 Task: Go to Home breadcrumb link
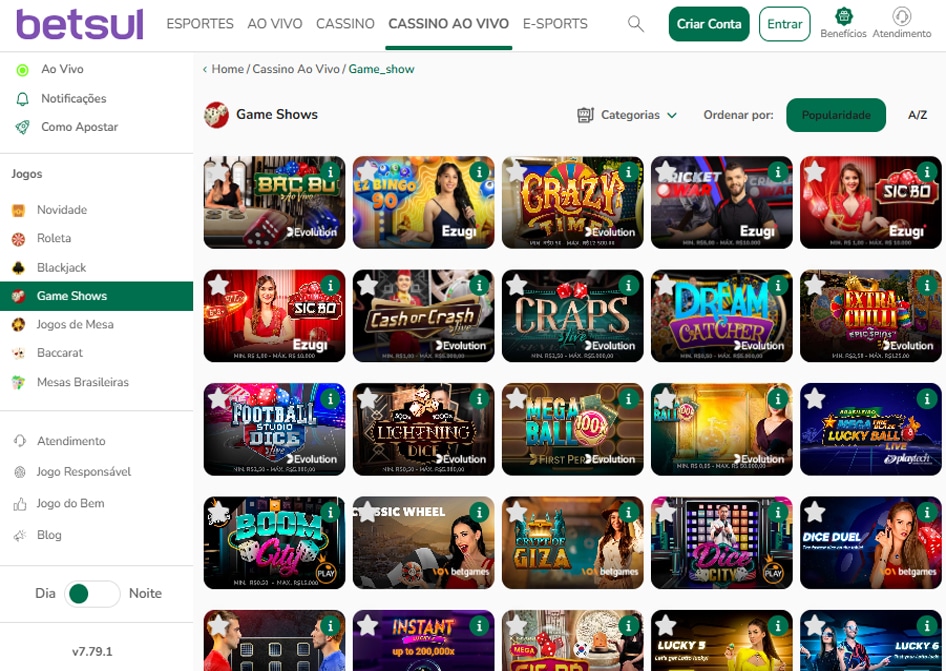[227, 69]
